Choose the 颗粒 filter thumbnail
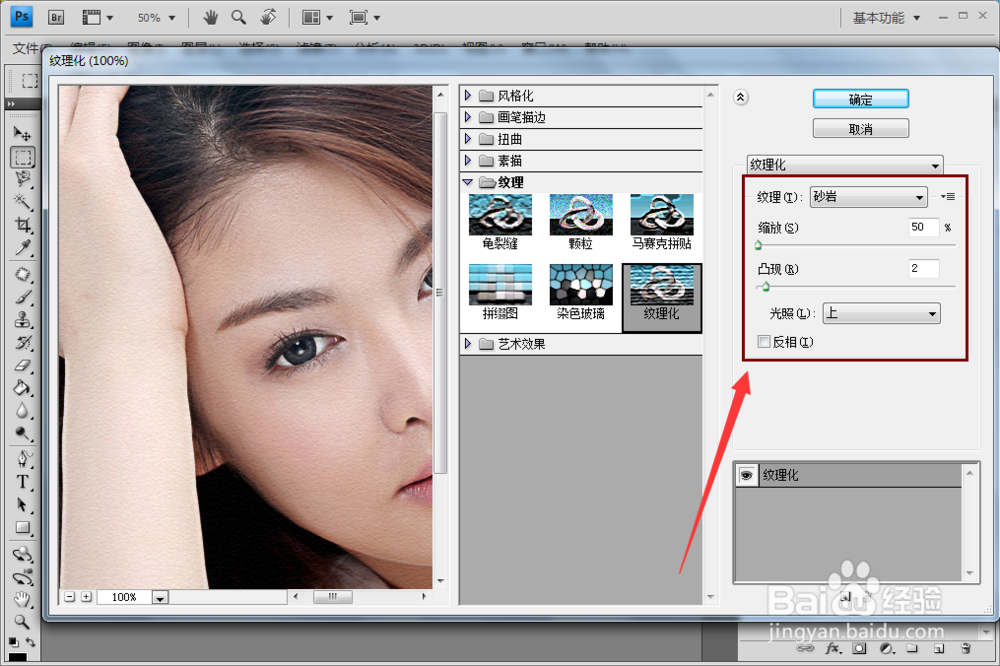The width and height of the screenshot is (1000, 666). tap(581, 223)
